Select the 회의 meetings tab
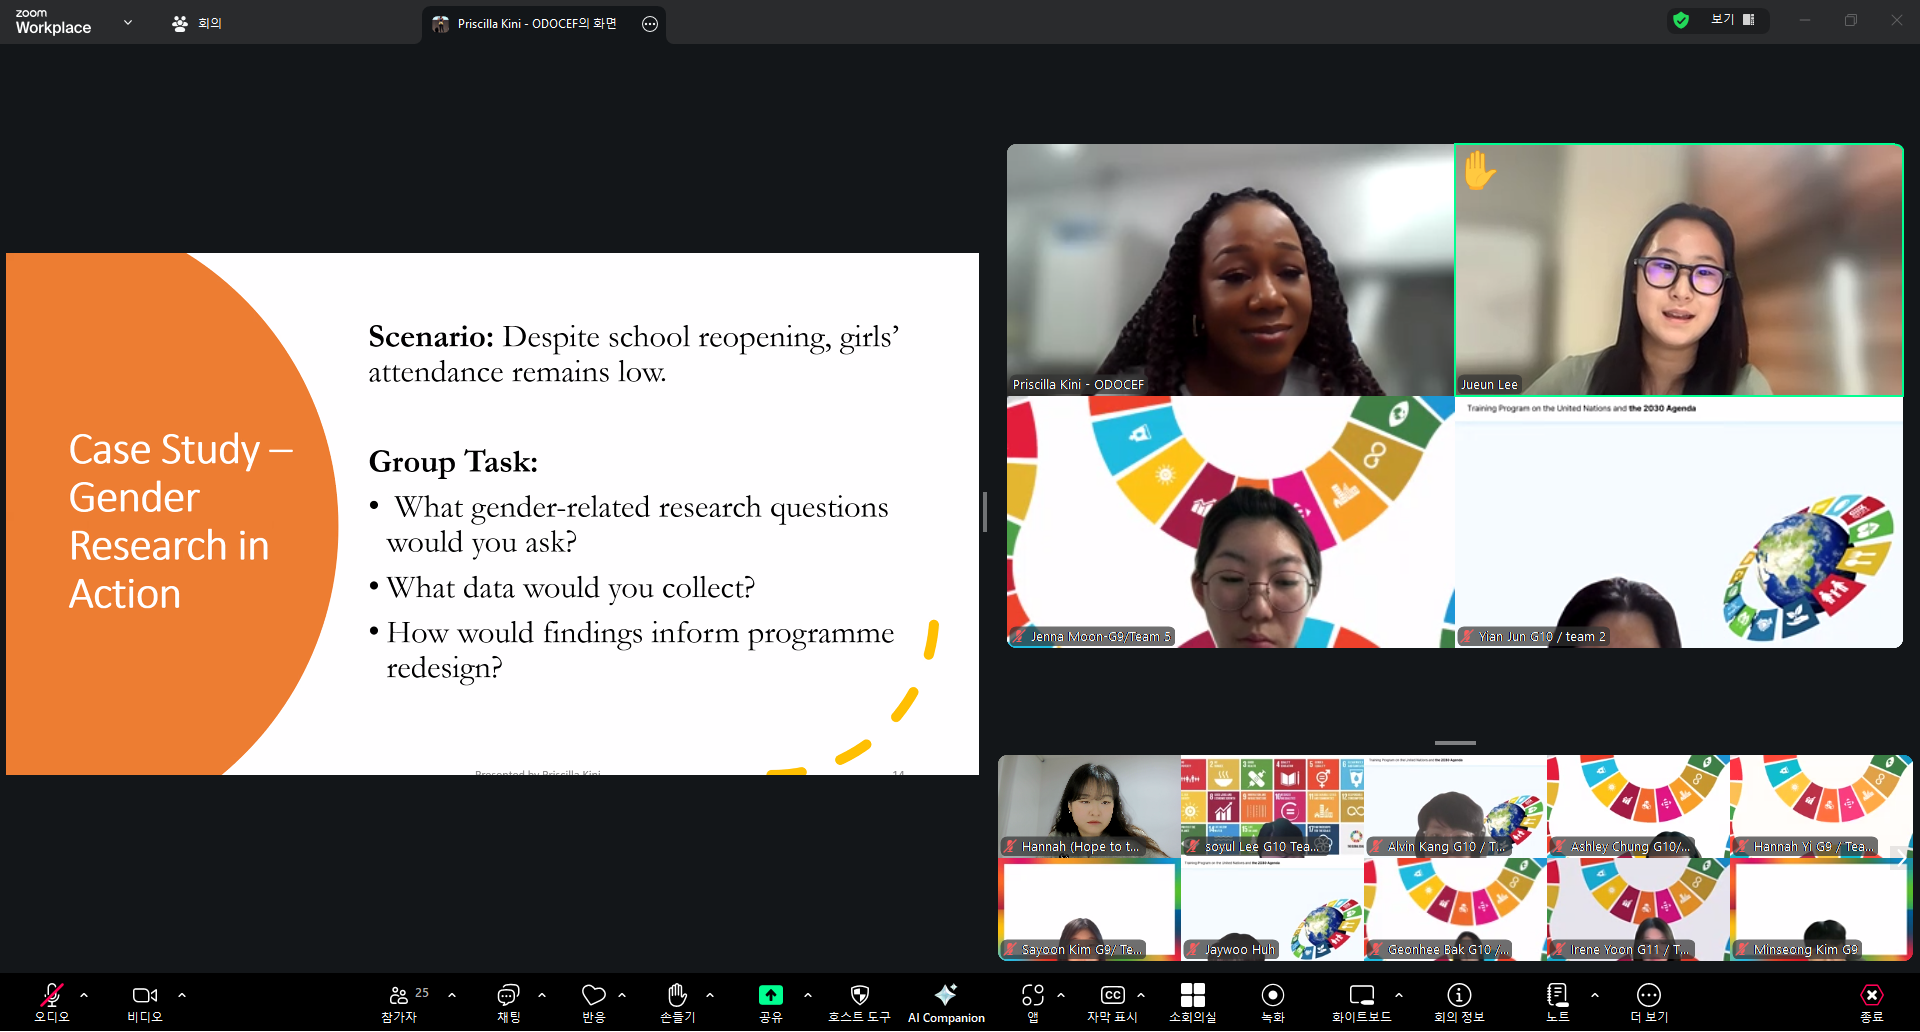Viewport: 1920px width, 1032px height. 197,23
